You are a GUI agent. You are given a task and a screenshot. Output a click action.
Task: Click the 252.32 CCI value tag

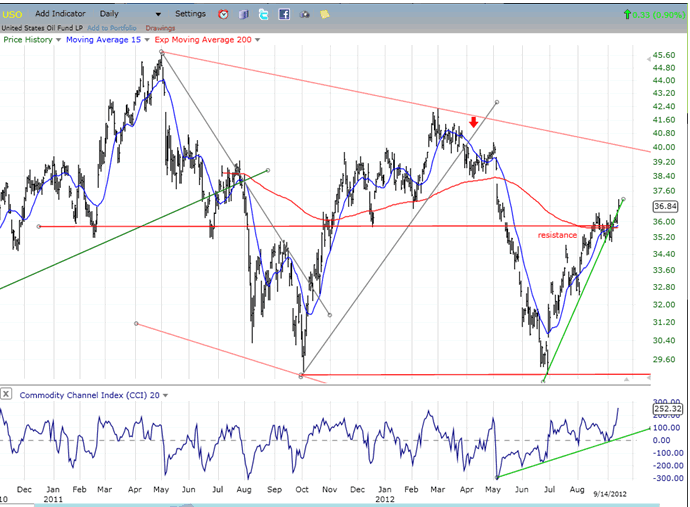coord(668,409)
